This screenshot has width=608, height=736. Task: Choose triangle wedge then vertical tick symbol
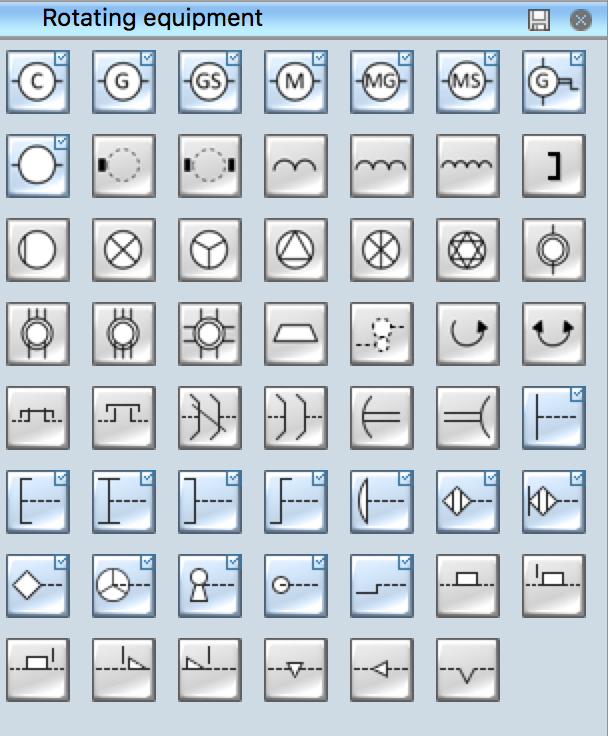point(210,670)
